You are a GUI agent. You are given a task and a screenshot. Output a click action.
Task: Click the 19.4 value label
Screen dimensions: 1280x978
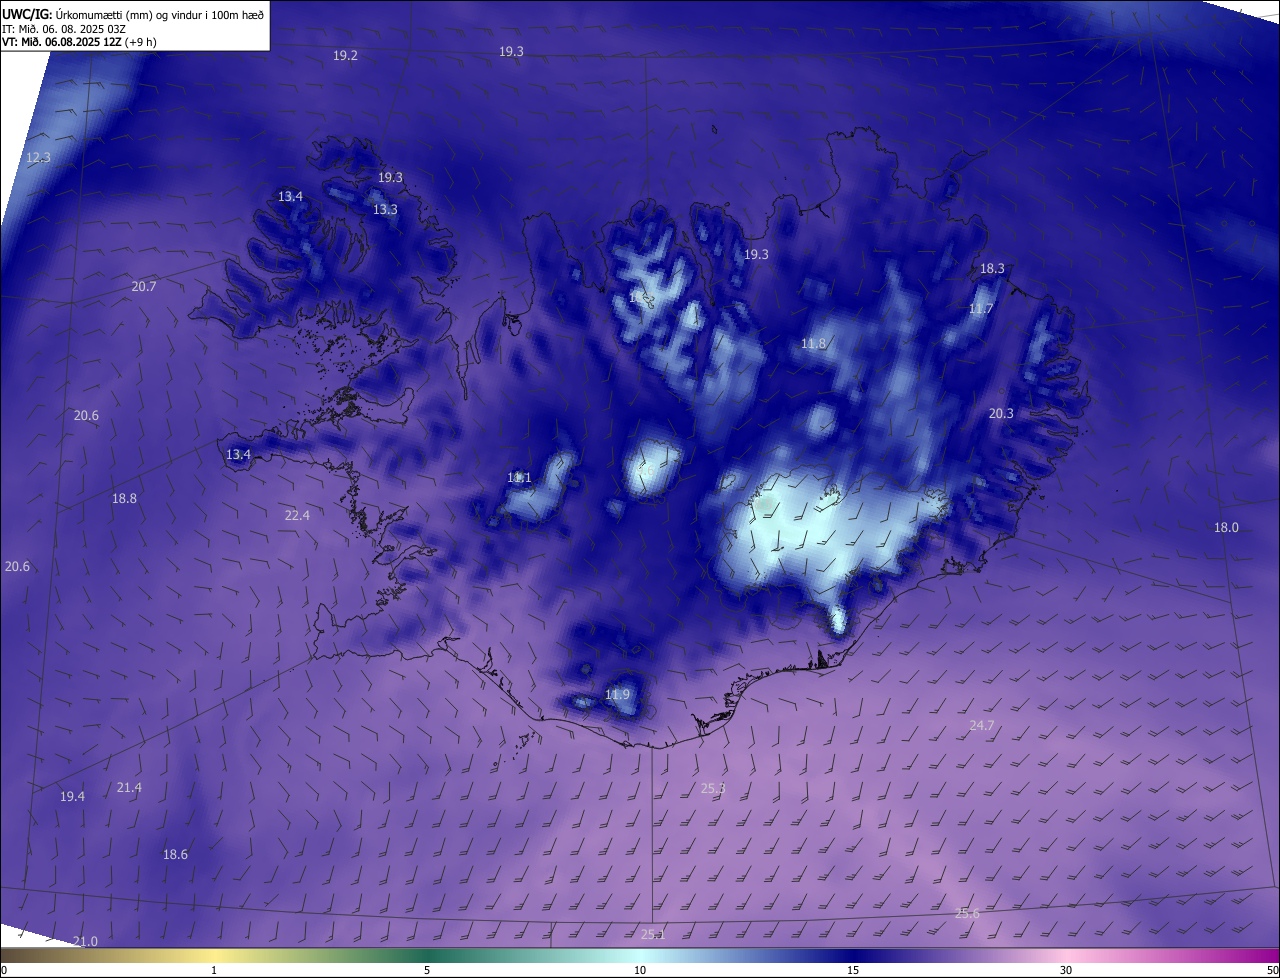pos(72,797)
